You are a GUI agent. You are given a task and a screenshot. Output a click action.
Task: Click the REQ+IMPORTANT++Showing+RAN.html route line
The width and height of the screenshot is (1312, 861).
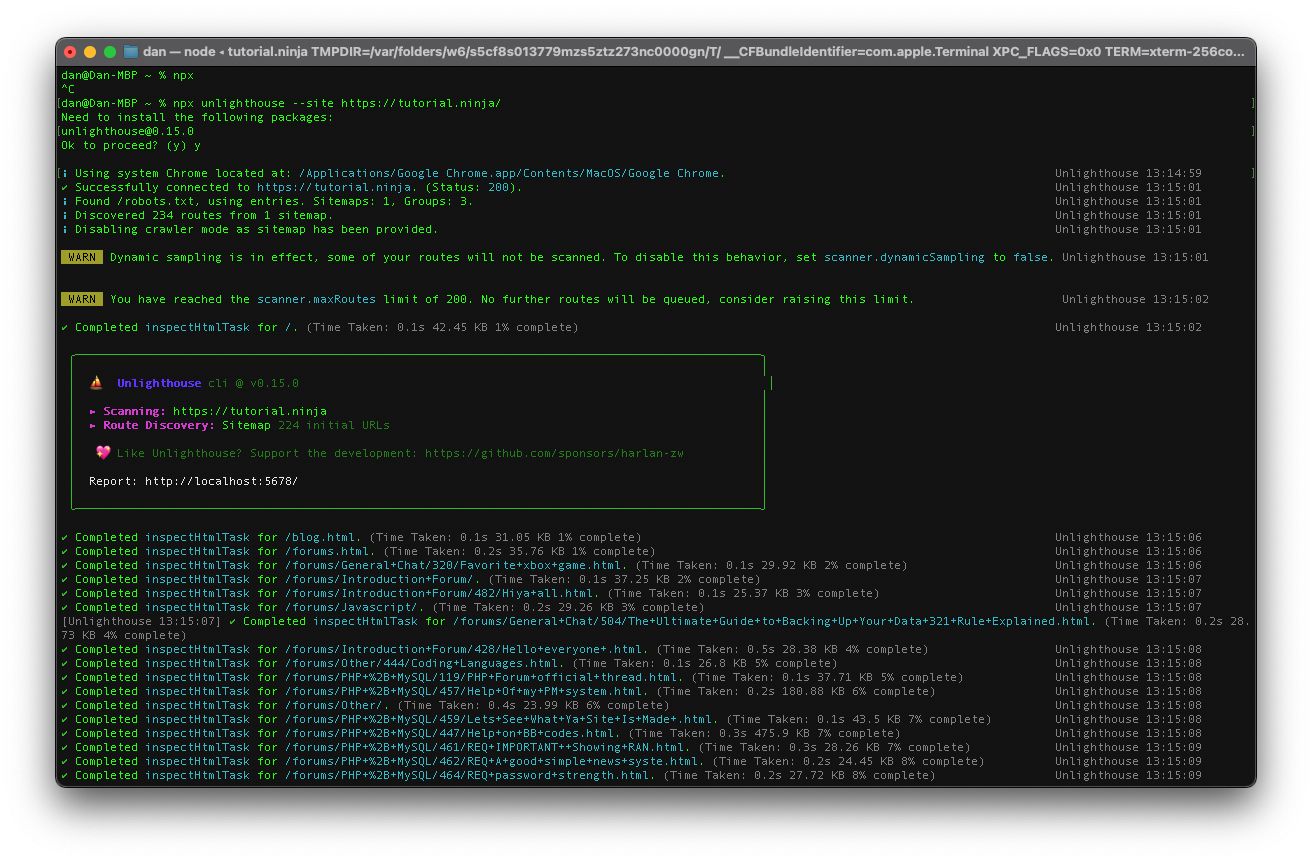click(515, 747)
